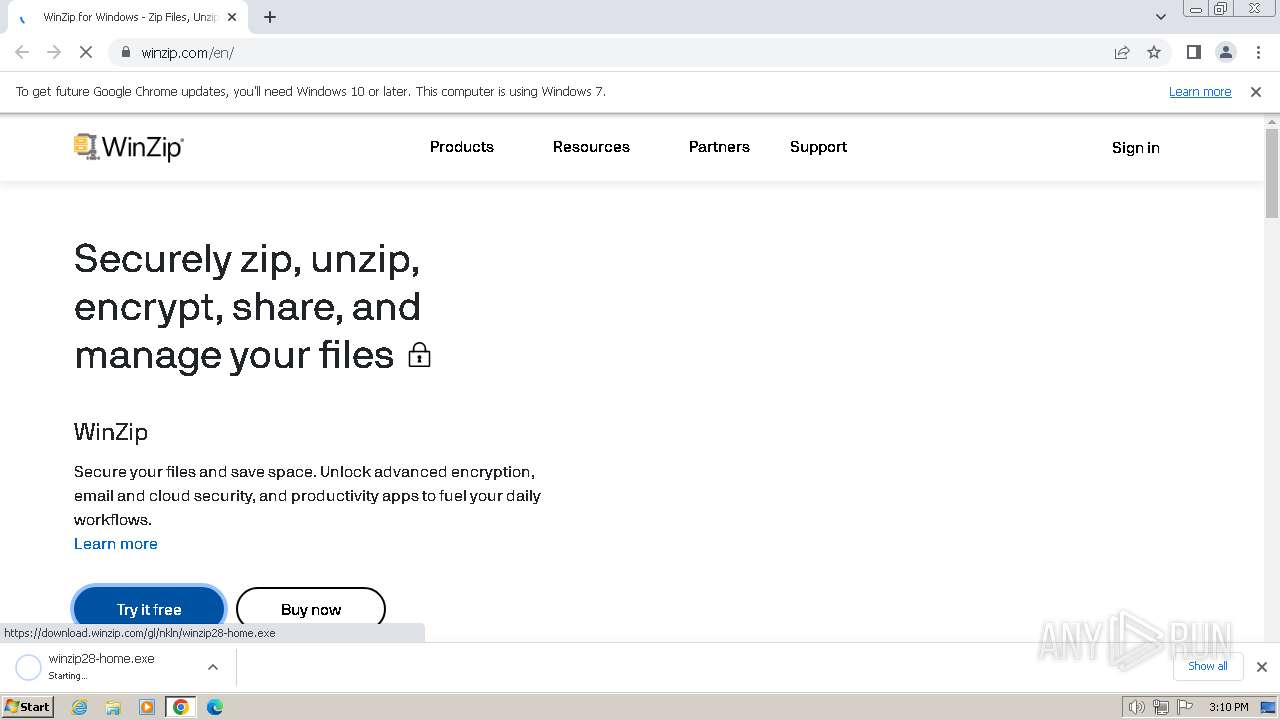Click Try it free button
1280x720 pixels.
click(149, 608)
